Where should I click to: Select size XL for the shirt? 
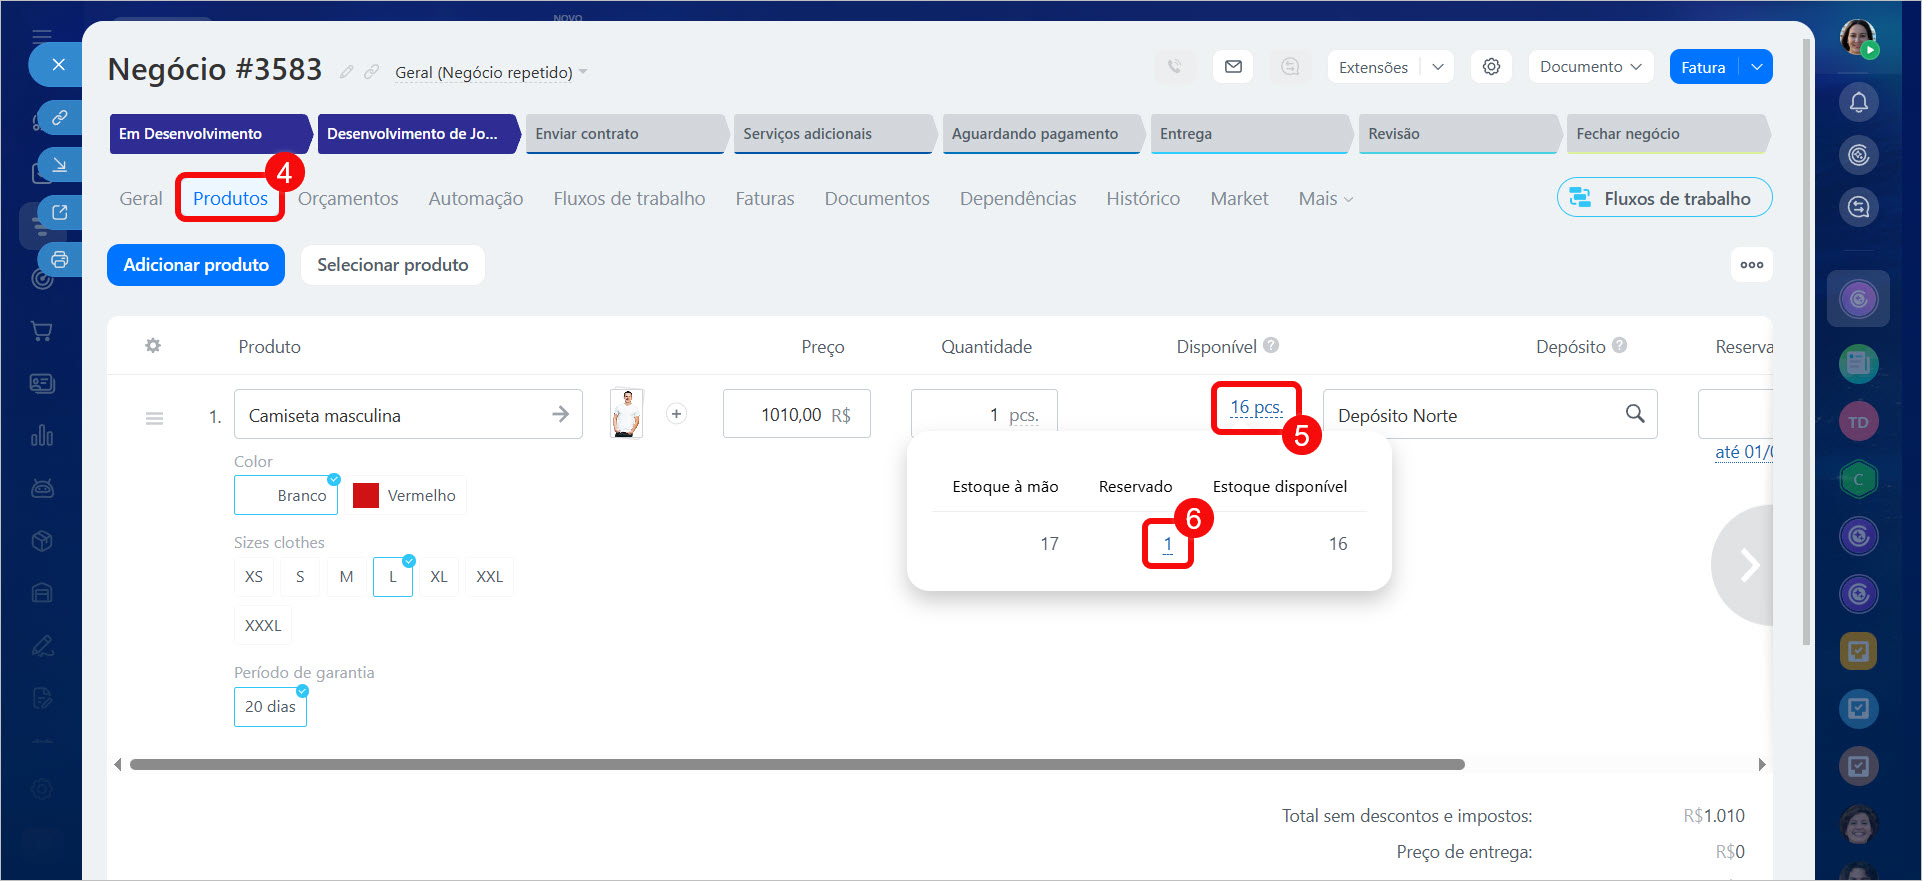point(438,577)
